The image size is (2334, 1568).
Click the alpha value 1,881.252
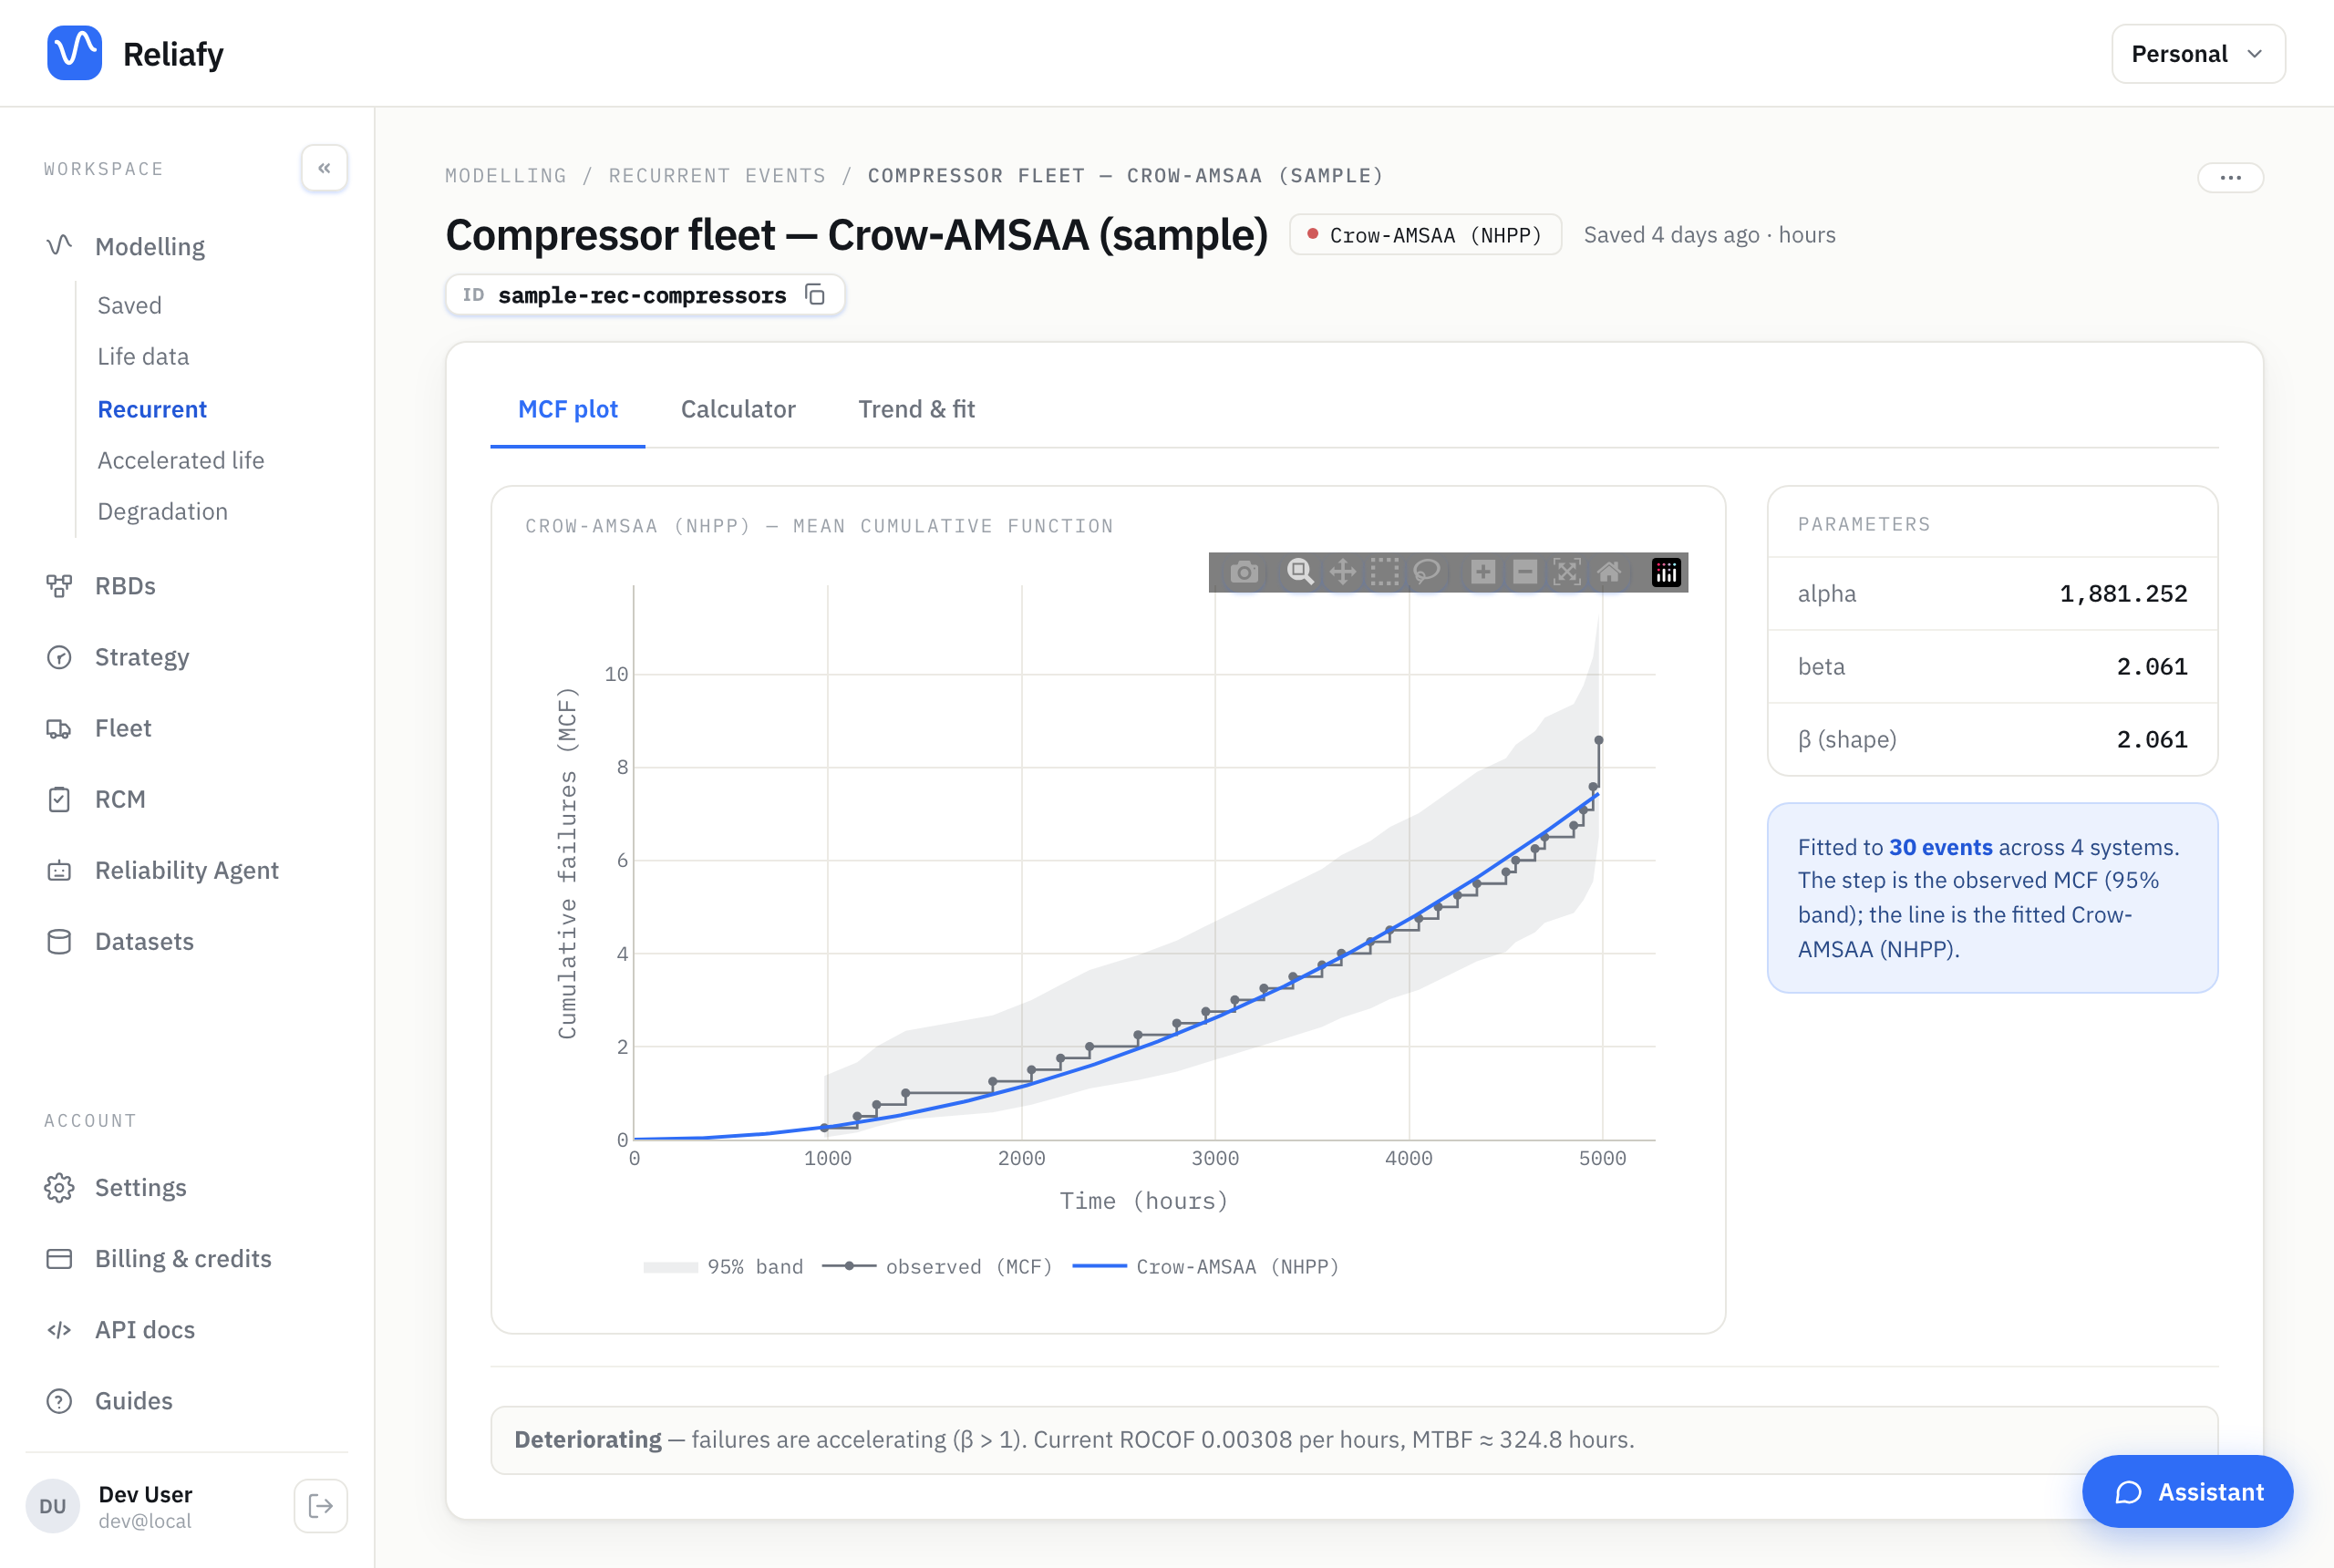click(2123, 594)
